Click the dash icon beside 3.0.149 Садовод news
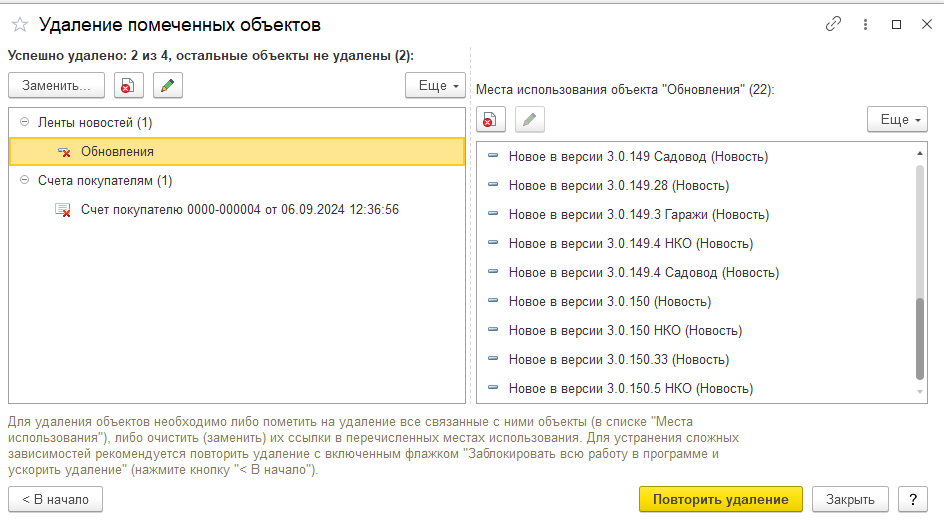The width and height of the screenshot is (944, 525). point(492,156)
